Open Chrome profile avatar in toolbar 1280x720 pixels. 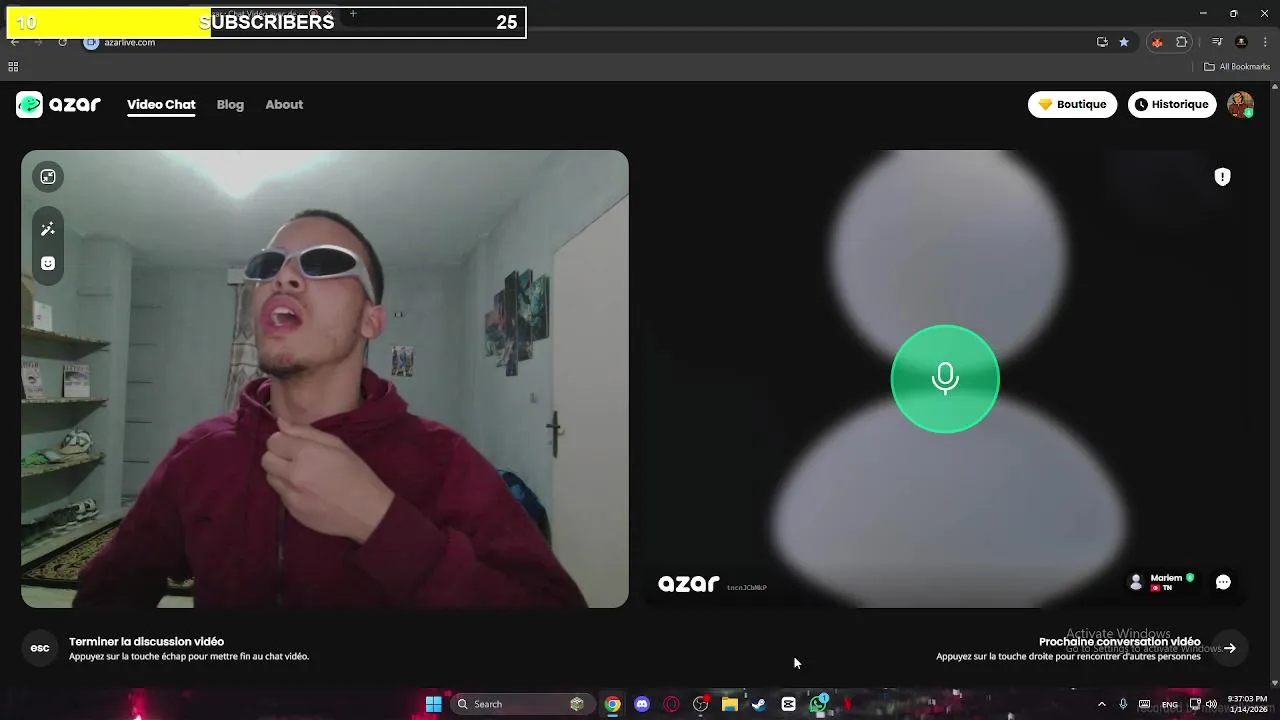1241,42
